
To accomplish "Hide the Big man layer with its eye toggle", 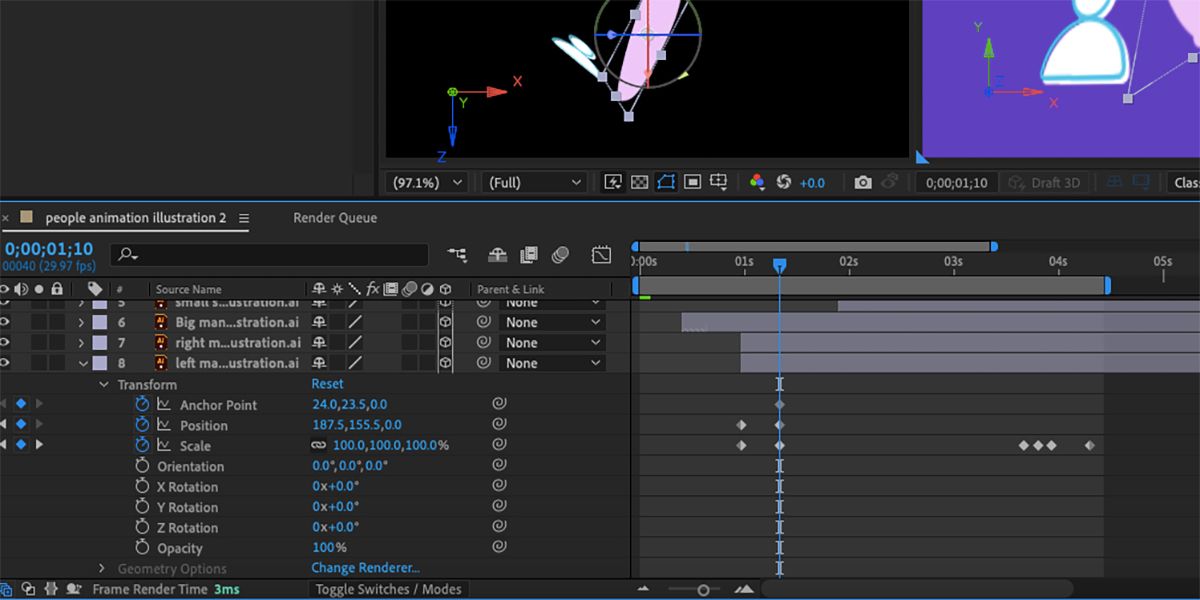I will [5, 322].
